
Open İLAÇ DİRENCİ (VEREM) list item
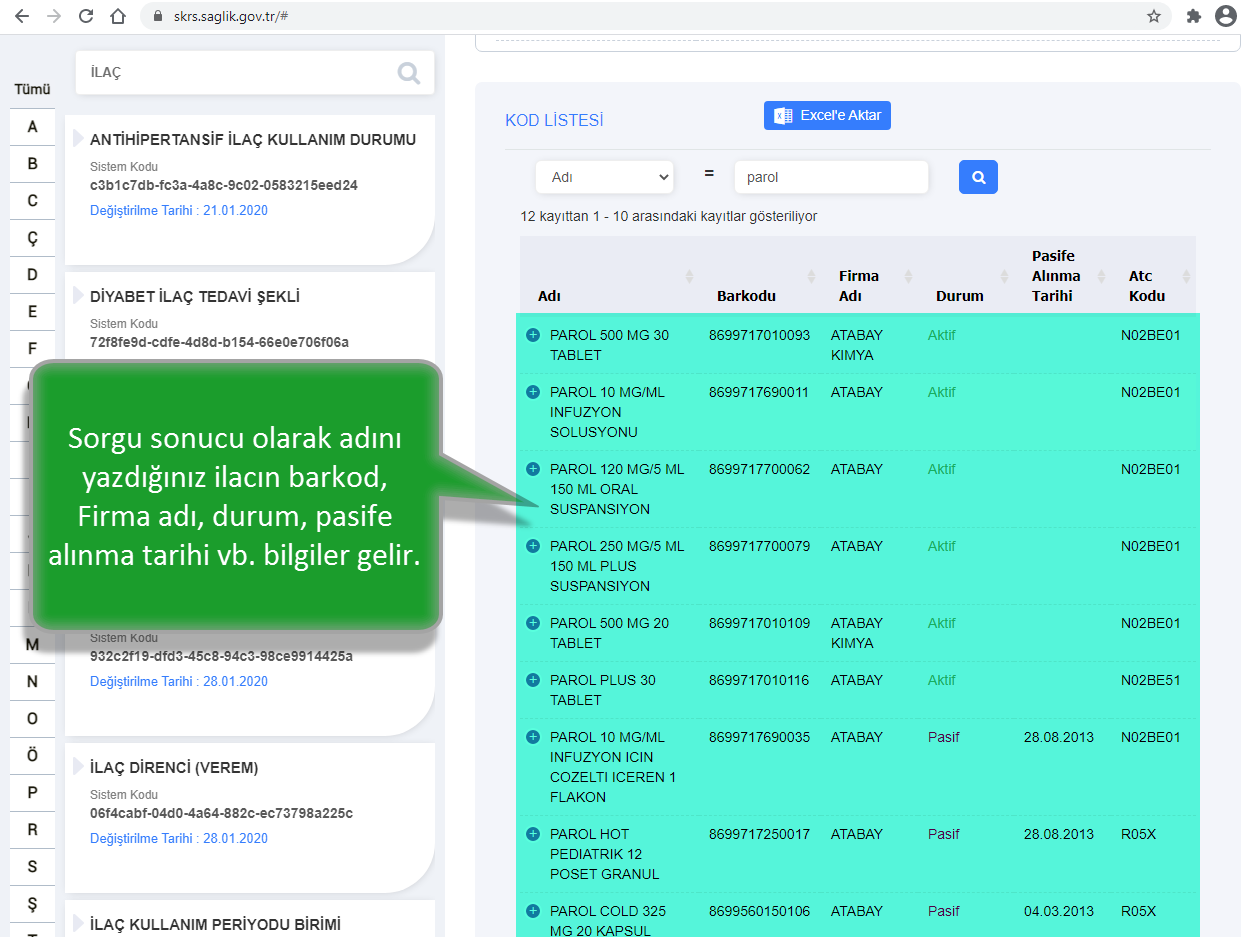pos(174,768)
